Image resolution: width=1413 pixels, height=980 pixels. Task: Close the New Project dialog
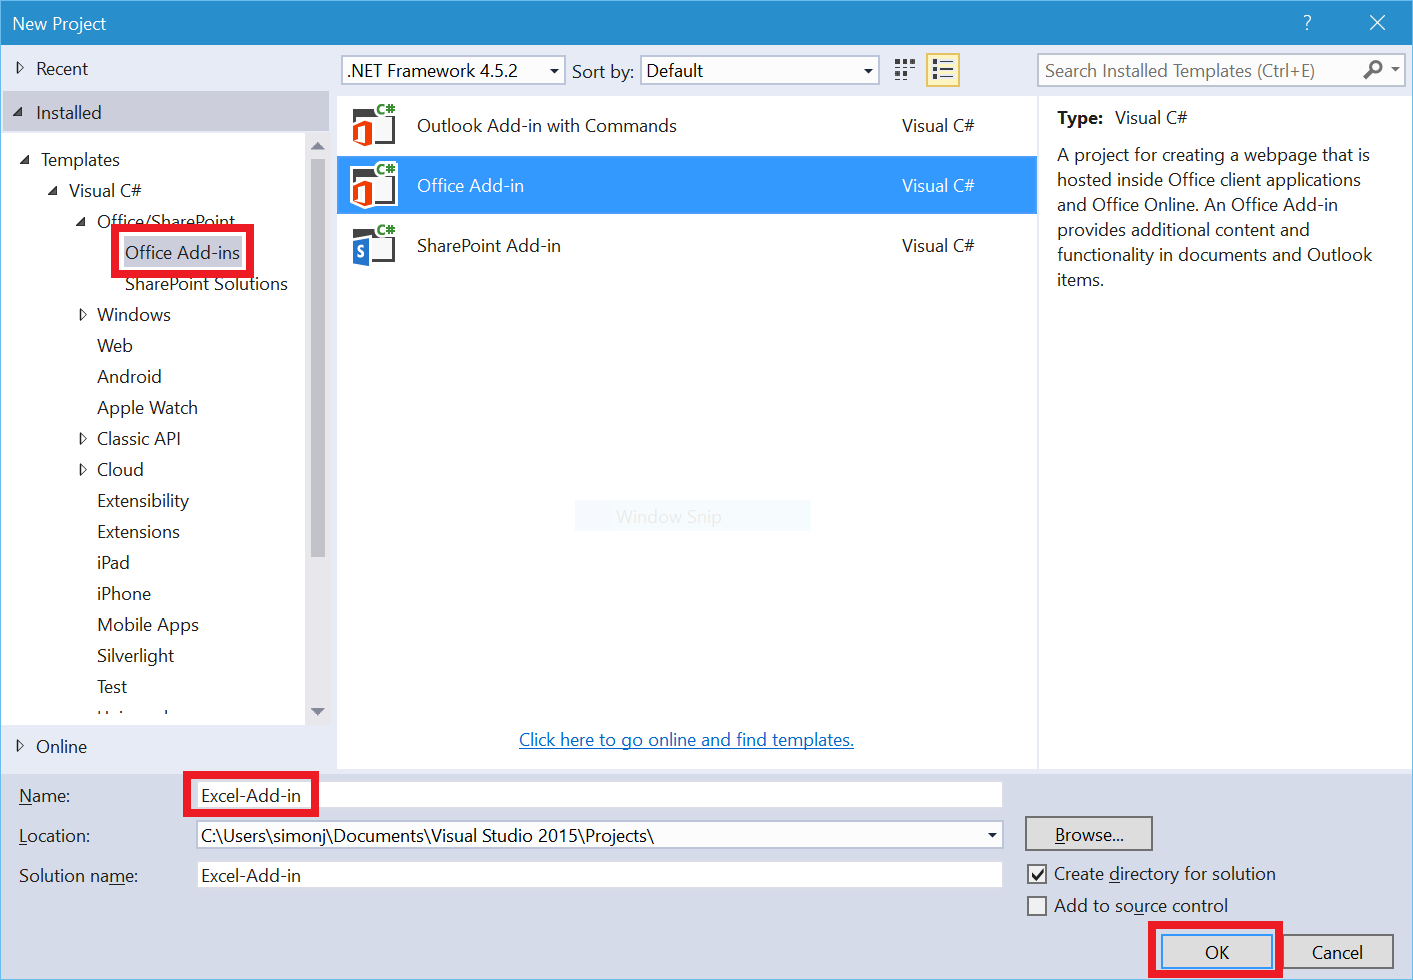(x=1377, y=23)
